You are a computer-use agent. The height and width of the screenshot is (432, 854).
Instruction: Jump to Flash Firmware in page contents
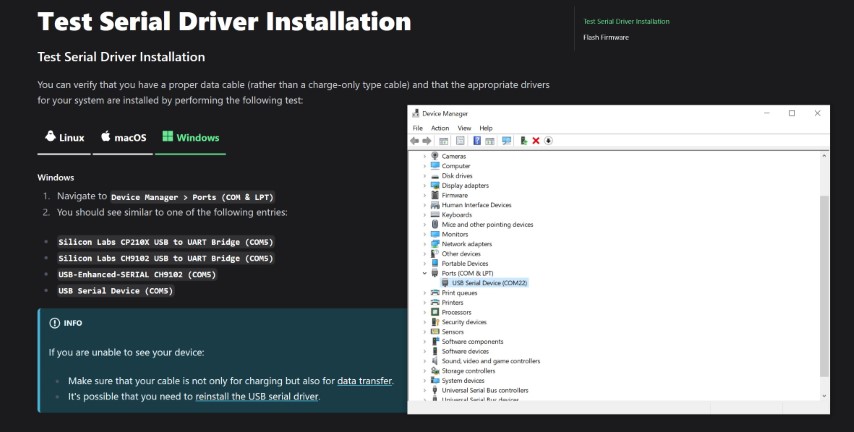pos(606,38)
